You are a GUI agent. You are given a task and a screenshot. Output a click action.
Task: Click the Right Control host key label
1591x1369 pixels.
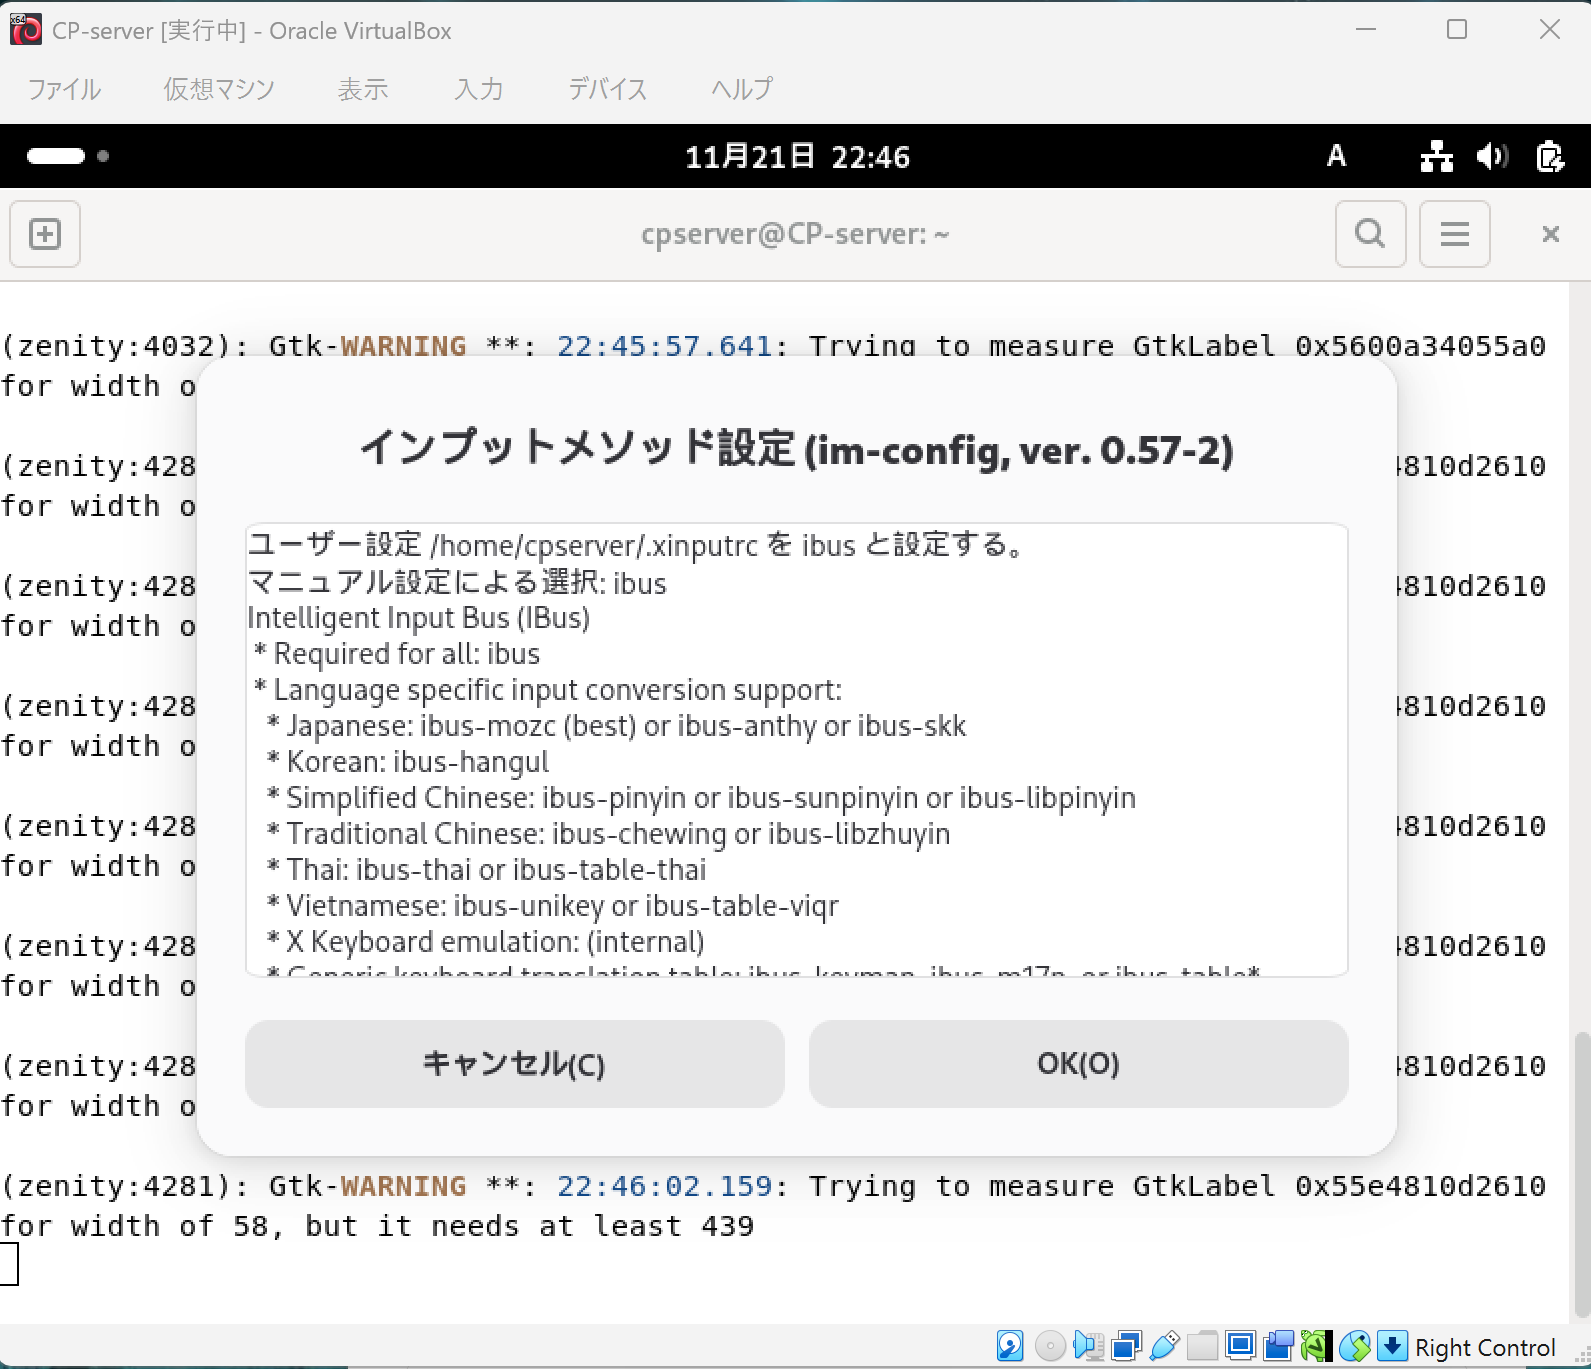[x=1485, y=1348]
